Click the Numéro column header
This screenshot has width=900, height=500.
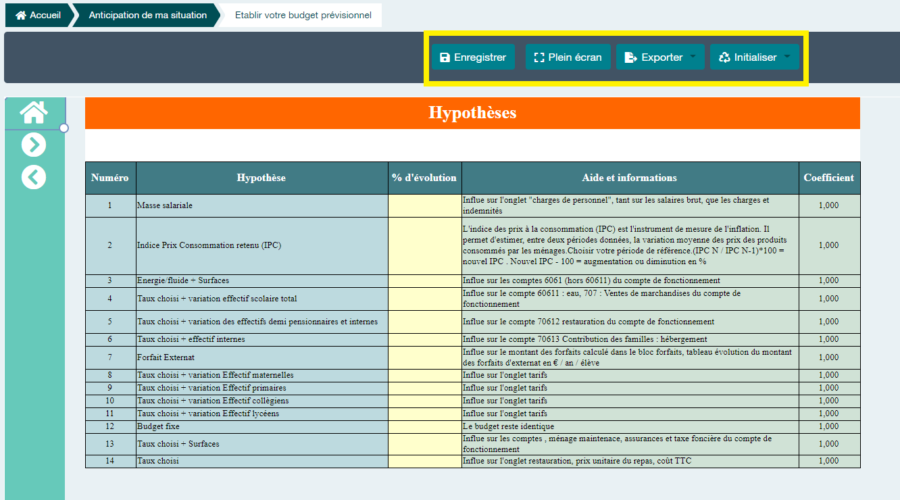coord(110,178)
